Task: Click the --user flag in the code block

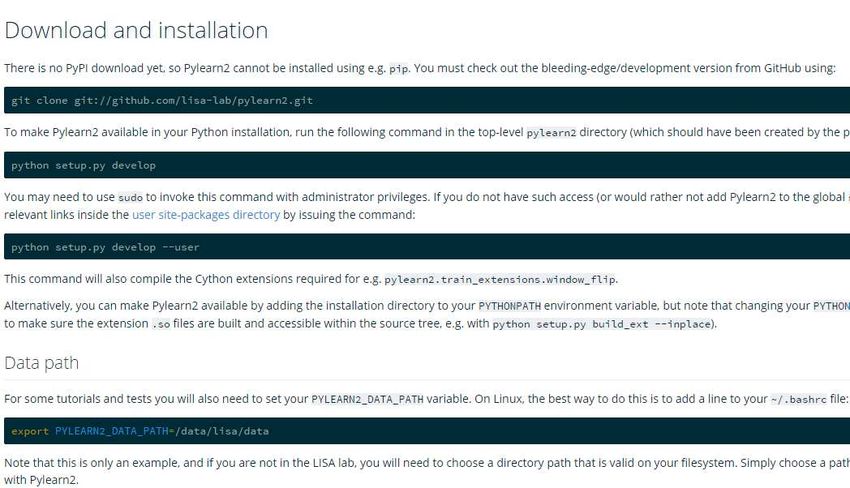Action: click(181, 247)
